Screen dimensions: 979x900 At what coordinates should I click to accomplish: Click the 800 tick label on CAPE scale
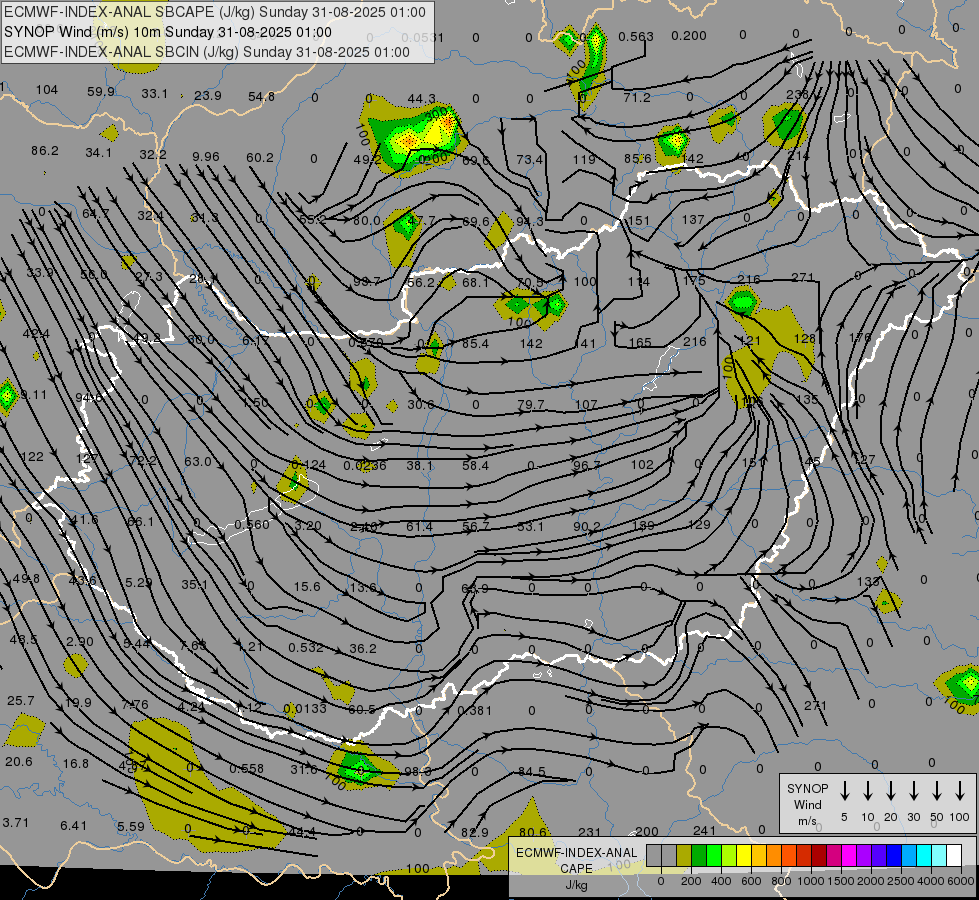[781, 881]
